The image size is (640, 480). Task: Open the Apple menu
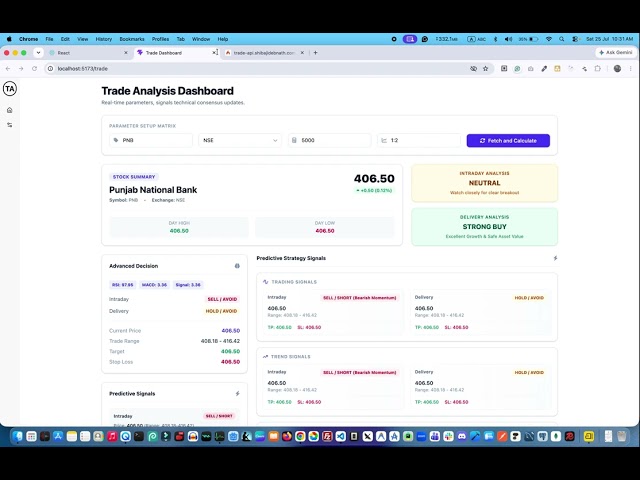click(9, 39)
